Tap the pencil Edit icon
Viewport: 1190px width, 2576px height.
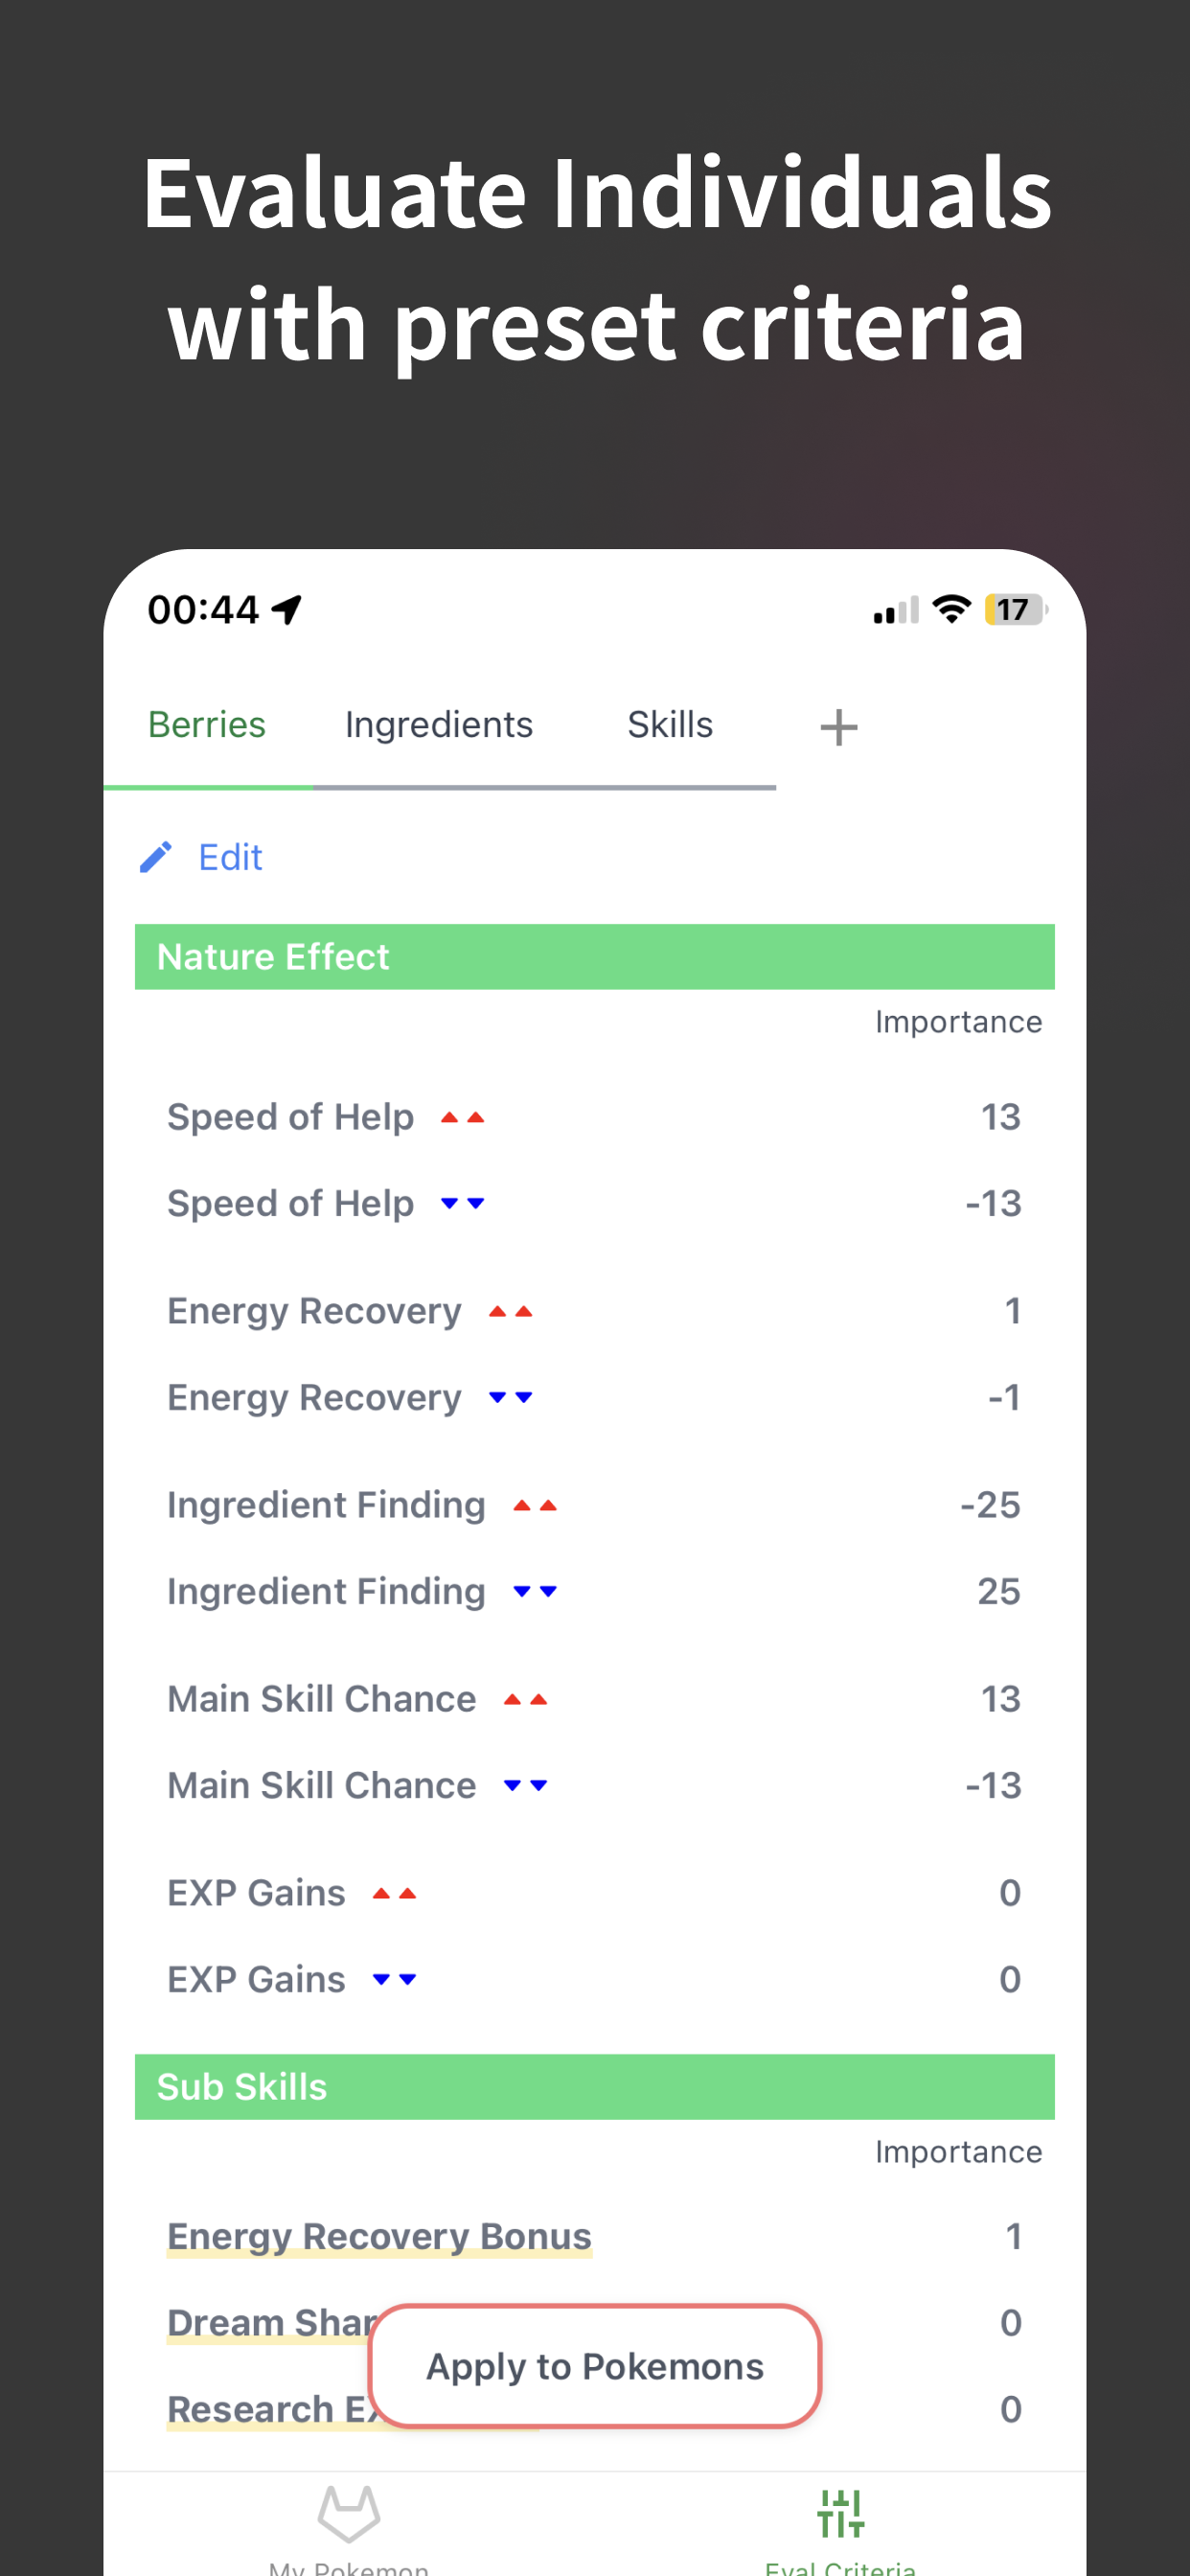(155, 857)
